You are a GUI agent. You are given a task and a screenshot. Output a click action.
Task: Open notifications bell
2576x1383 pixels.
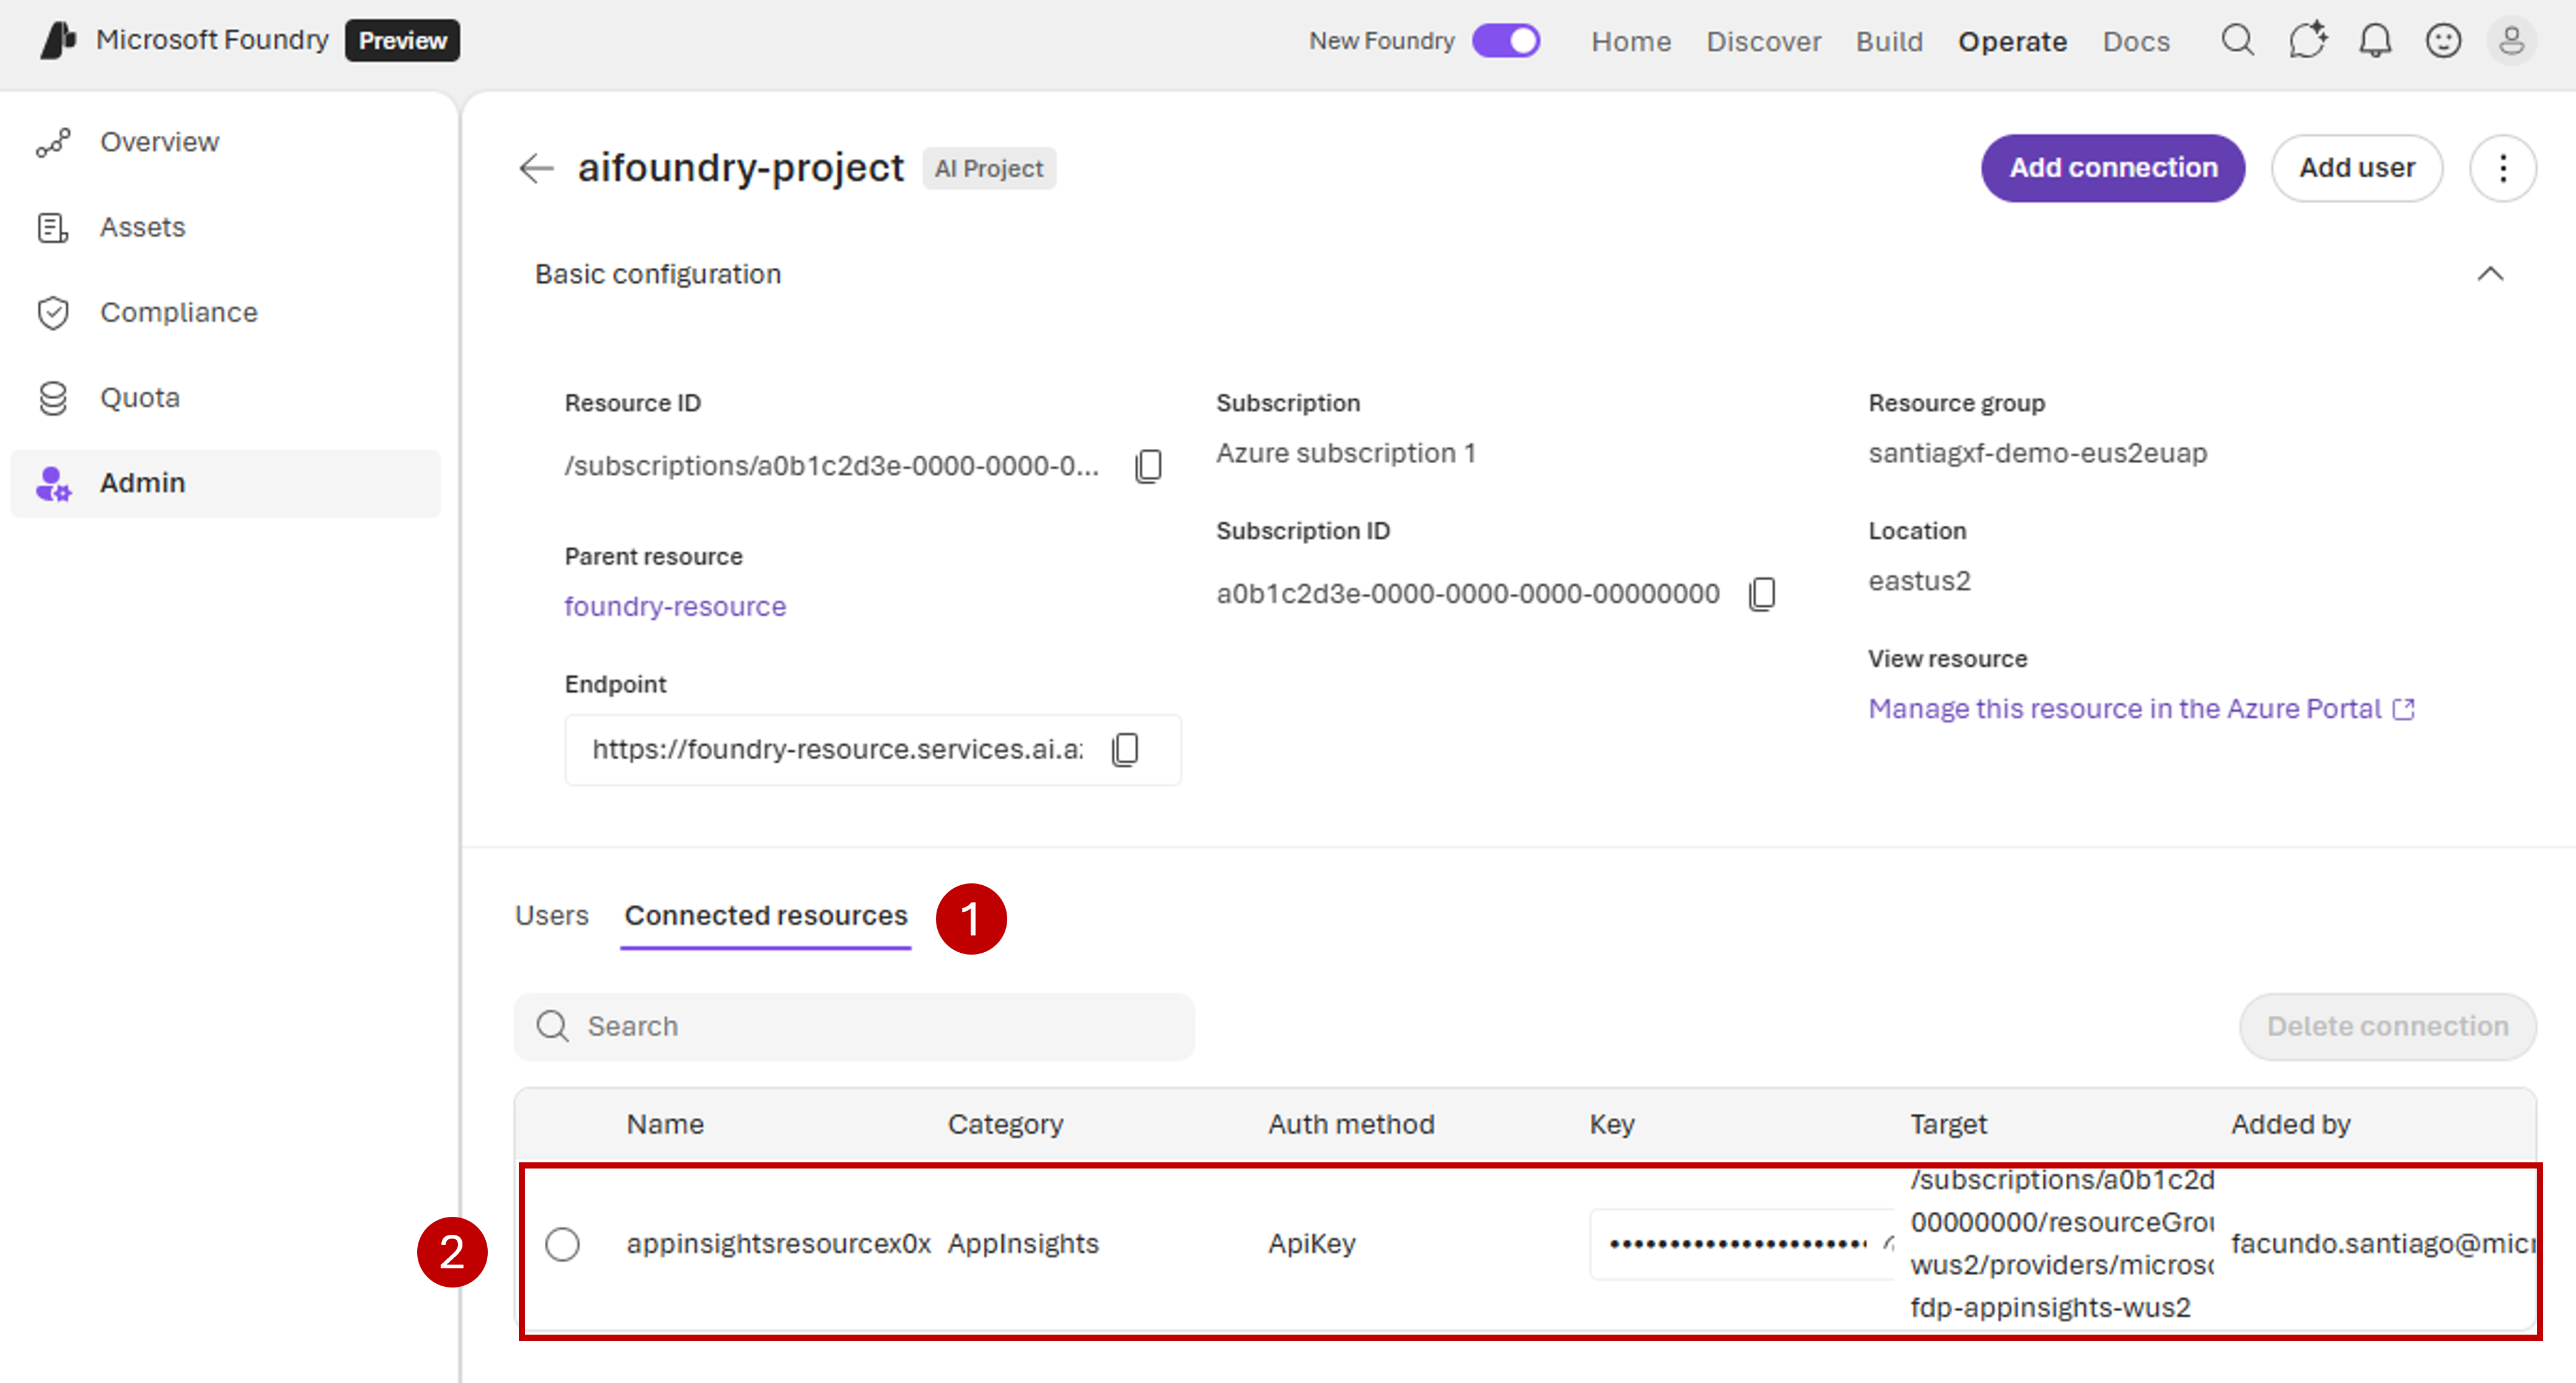click(x=2376, y=41)
